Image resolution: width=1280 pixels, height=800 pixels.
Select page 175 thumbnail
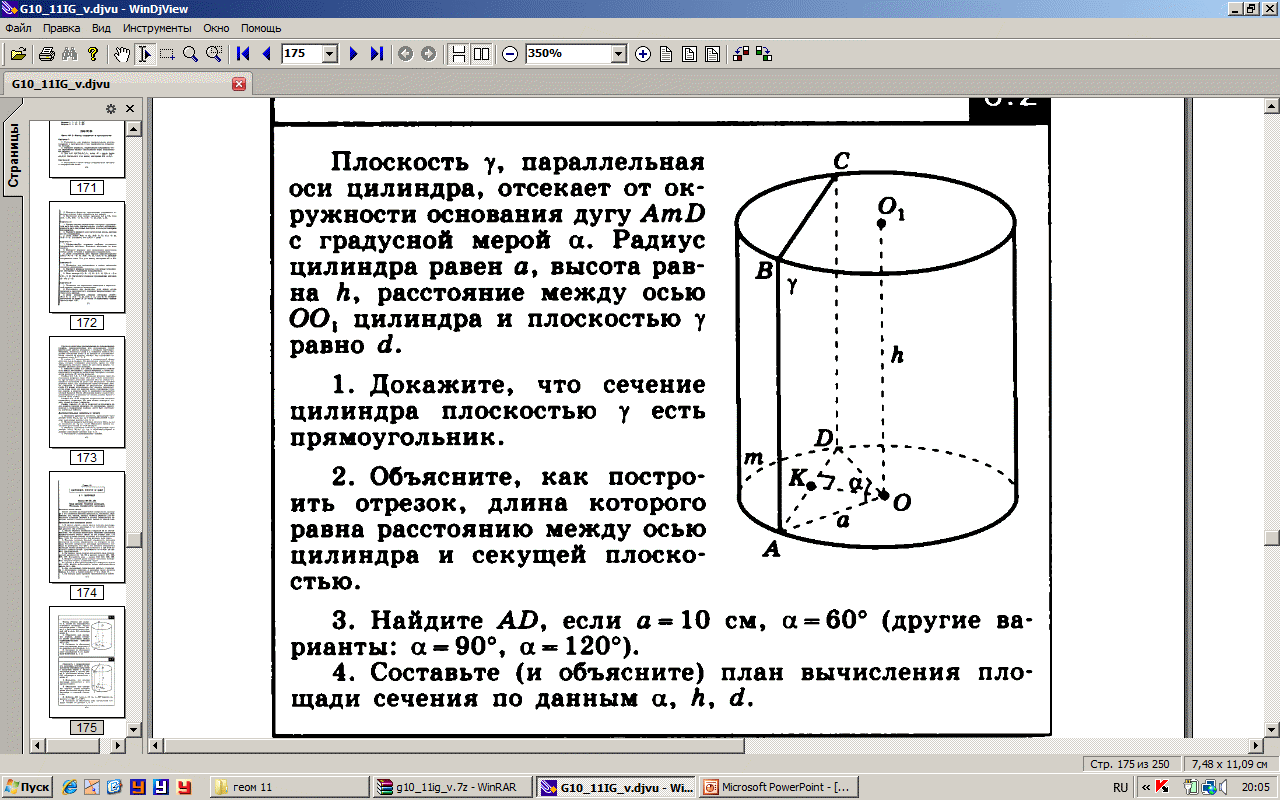[87, 662]
